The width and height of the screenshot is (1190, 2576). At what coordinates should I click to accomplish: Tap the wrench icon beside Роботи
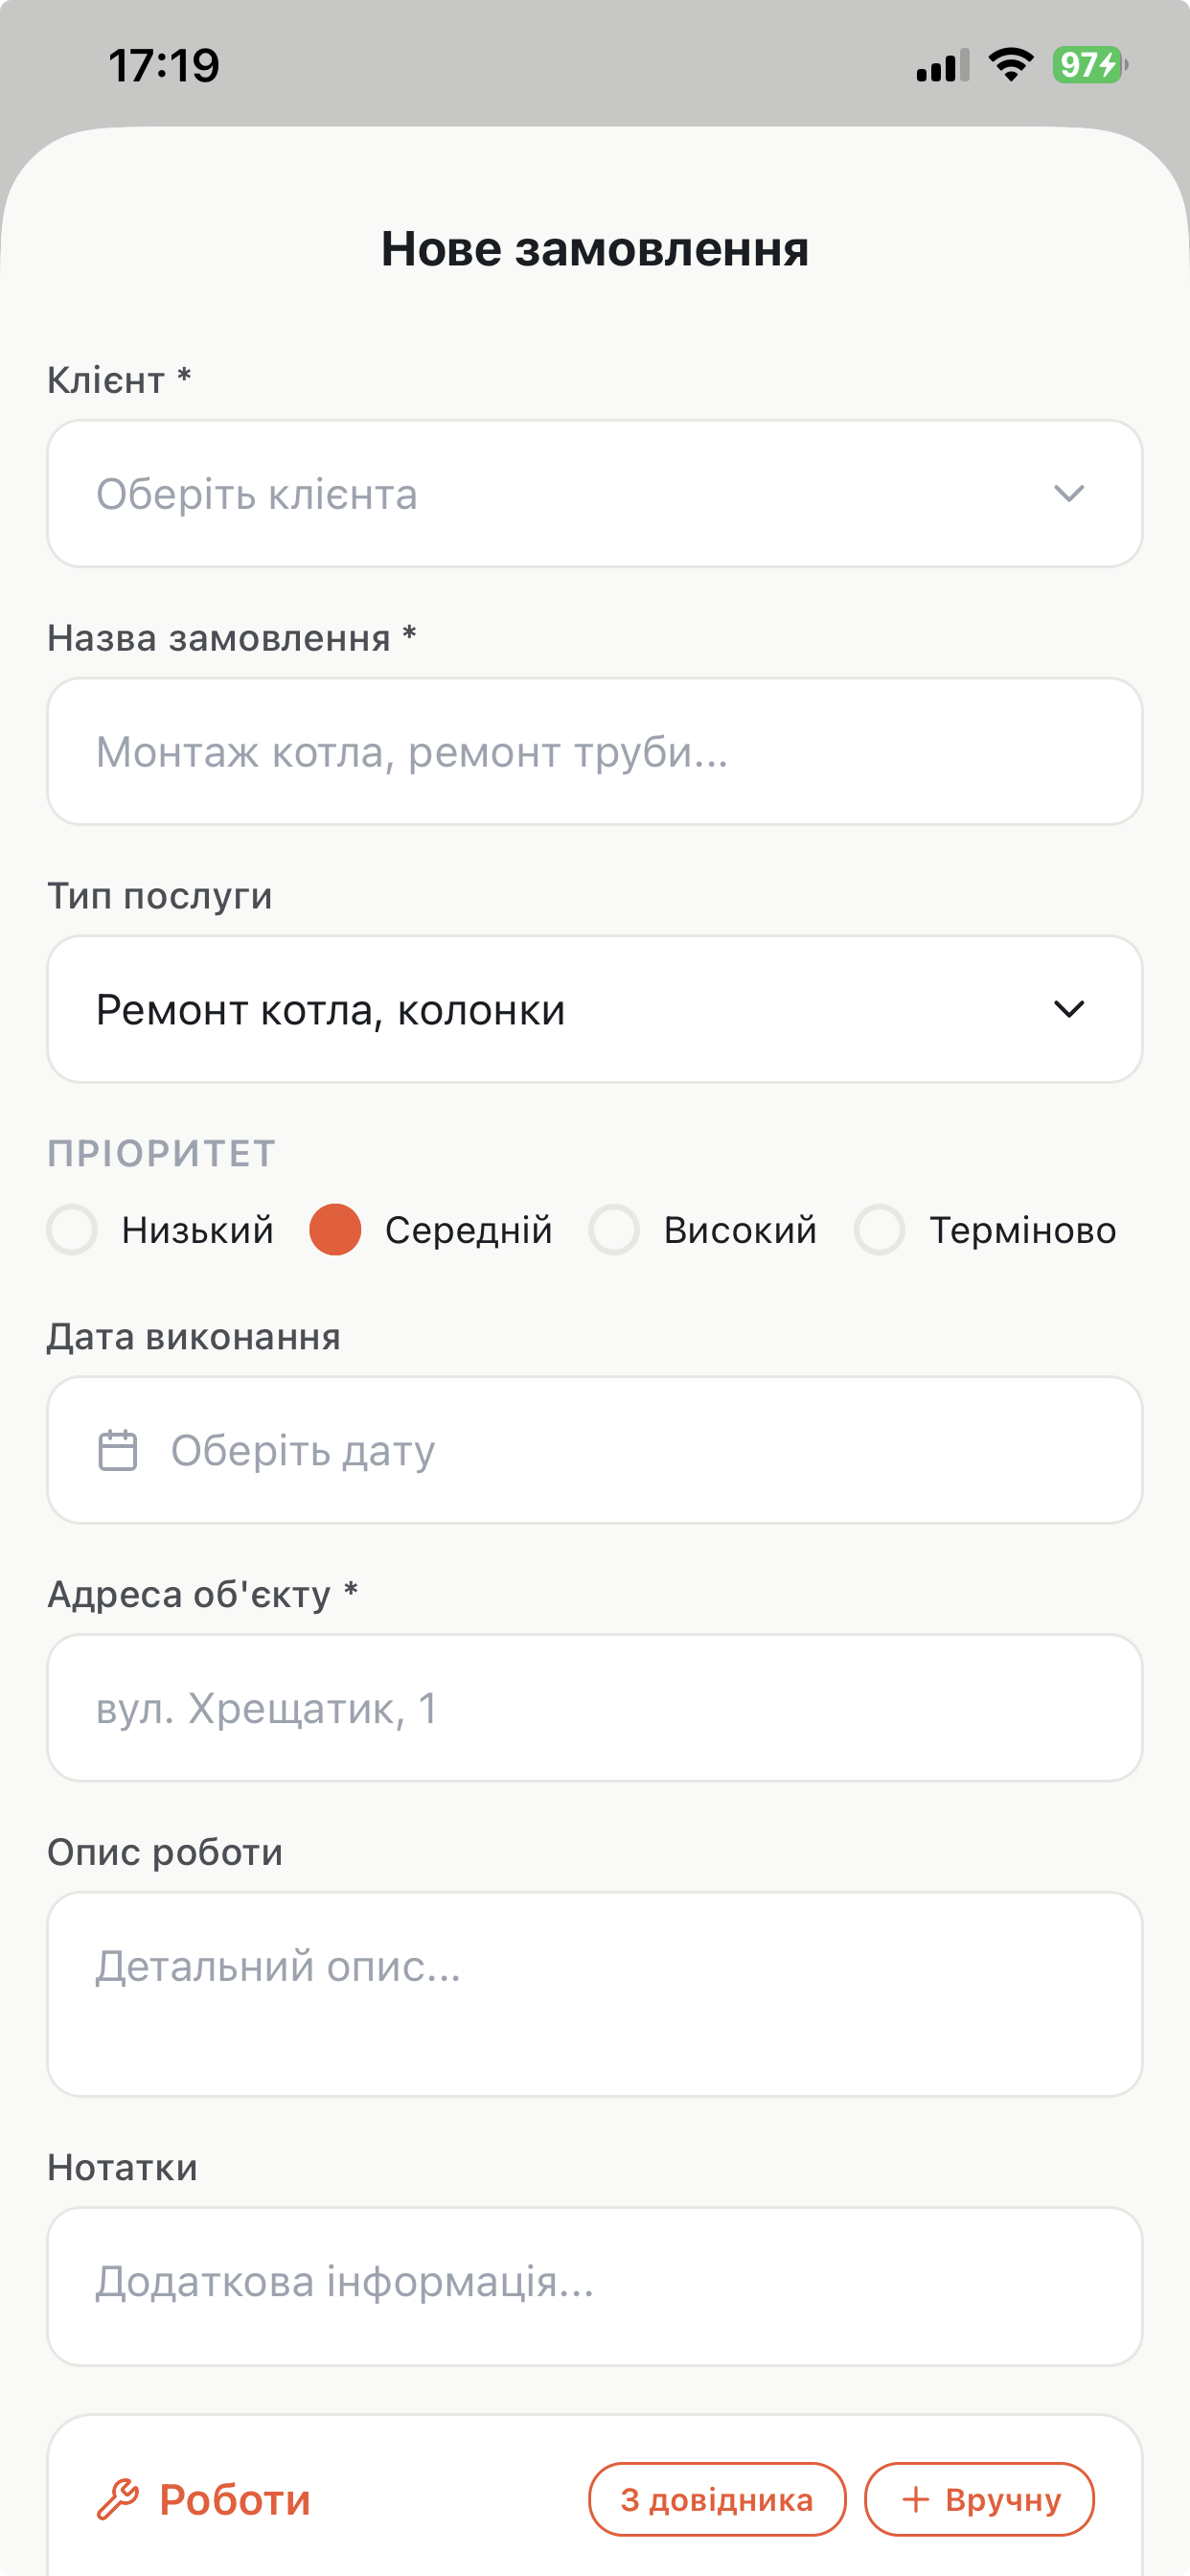pyautogui.click(x=117, y=2499)
